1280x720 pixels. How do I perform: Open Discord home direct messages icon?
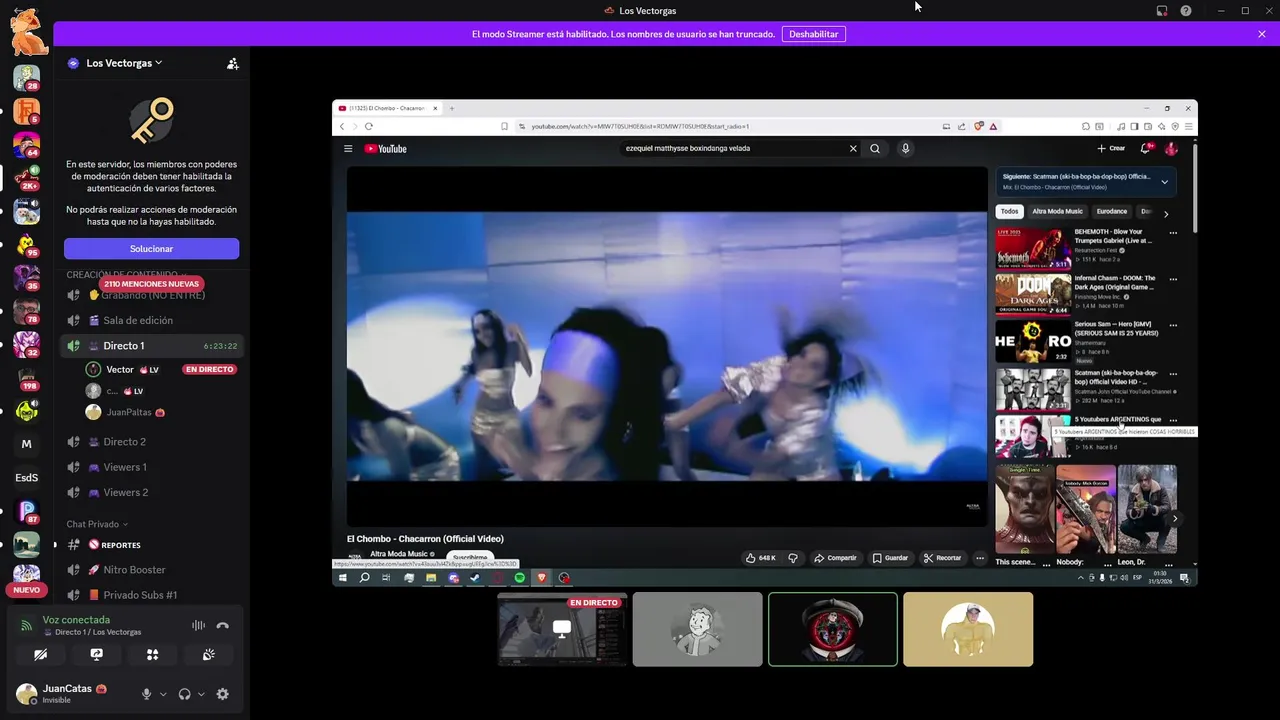(27, 33)
